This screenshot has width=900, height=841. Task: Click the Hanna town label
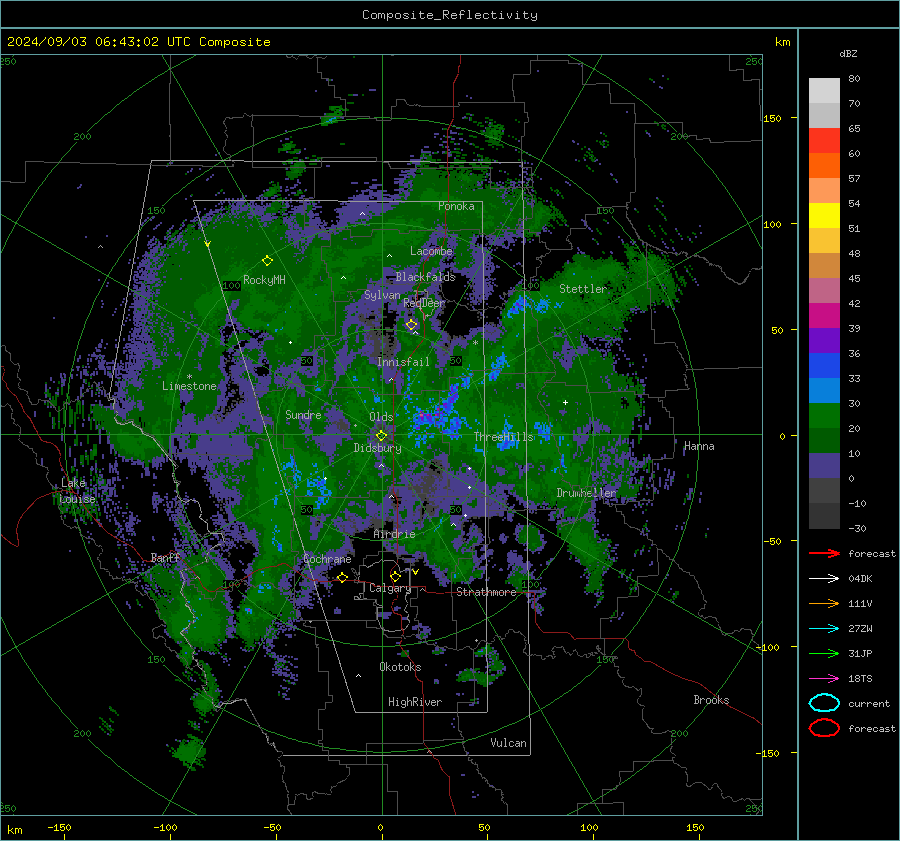(x=699, y=446)
